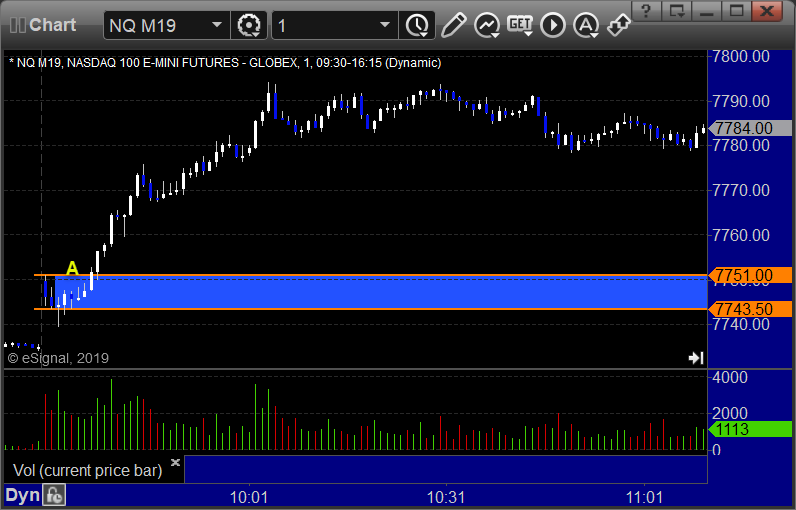Click the GET advanced studies icon
796x510 pixels.
click(x=520, y=25)
